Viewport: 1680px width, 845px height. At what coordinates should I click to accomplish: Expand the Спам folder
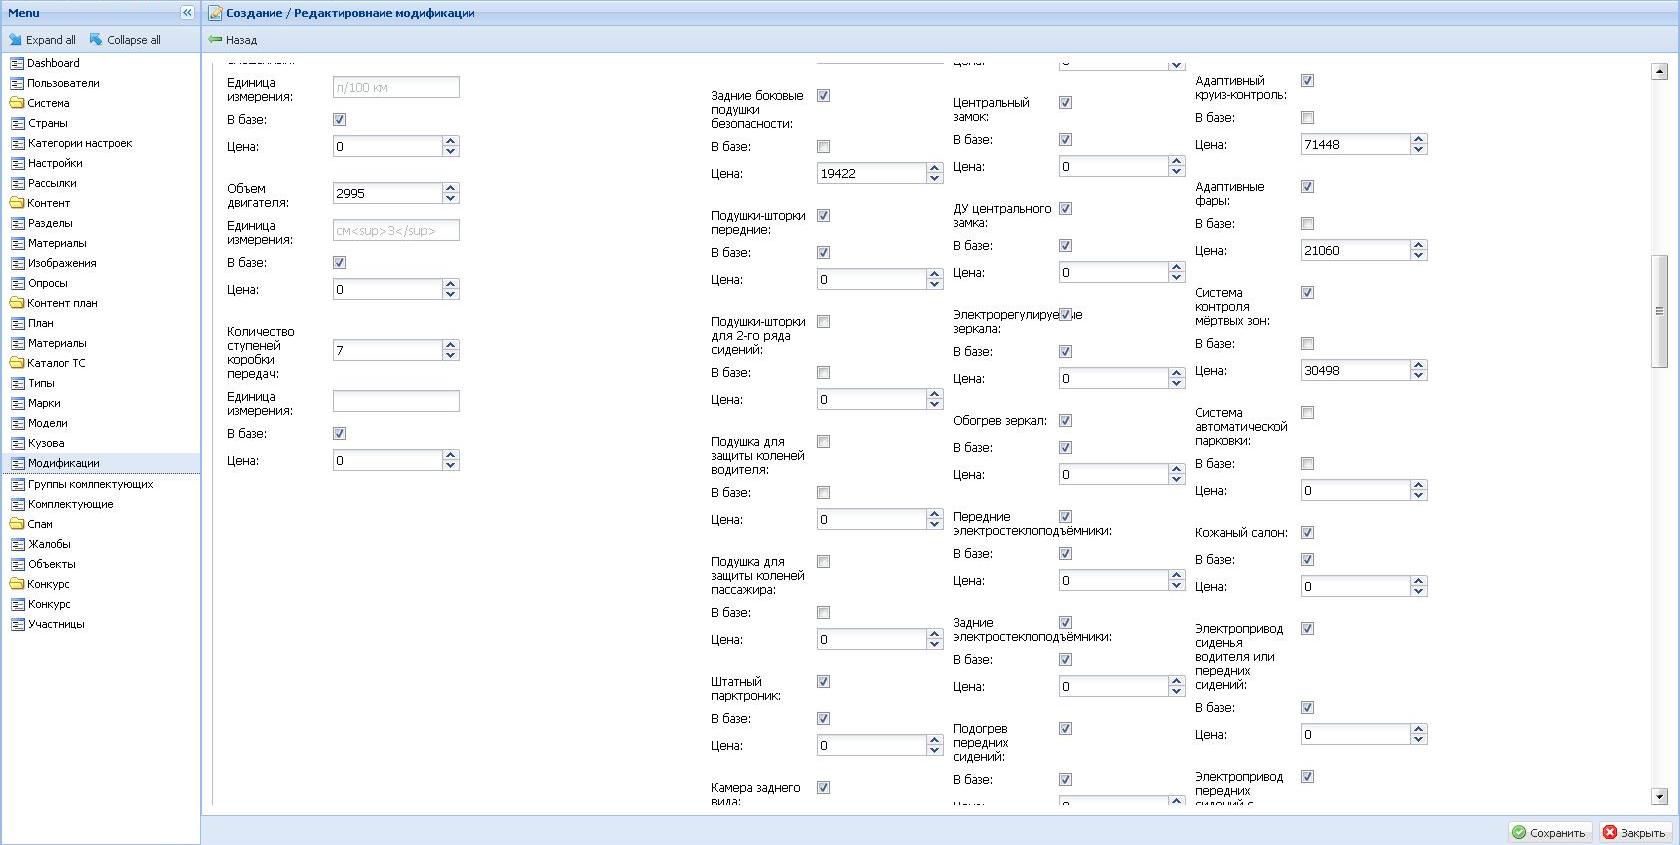(17, 524)
